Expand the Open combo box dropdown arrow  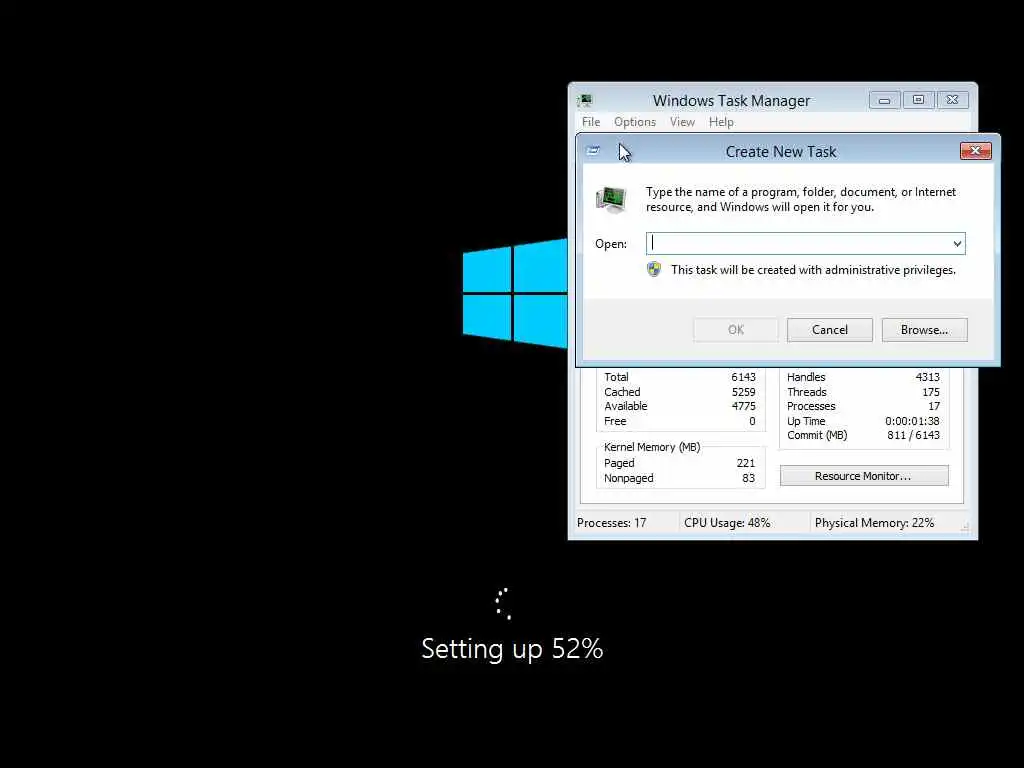pos(957,244)
